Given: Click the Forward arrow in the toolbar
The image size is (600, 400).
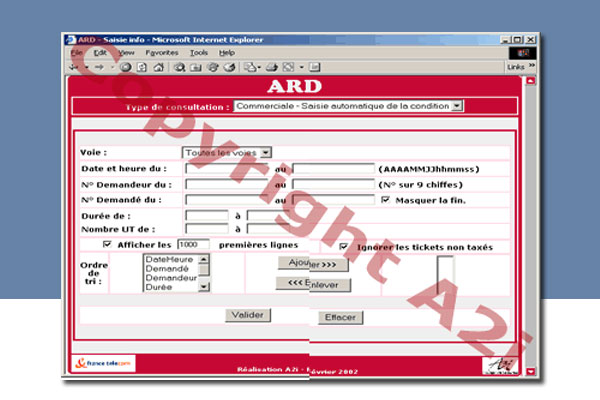Looking at the screenshot, I should click(x=99, y=67).
